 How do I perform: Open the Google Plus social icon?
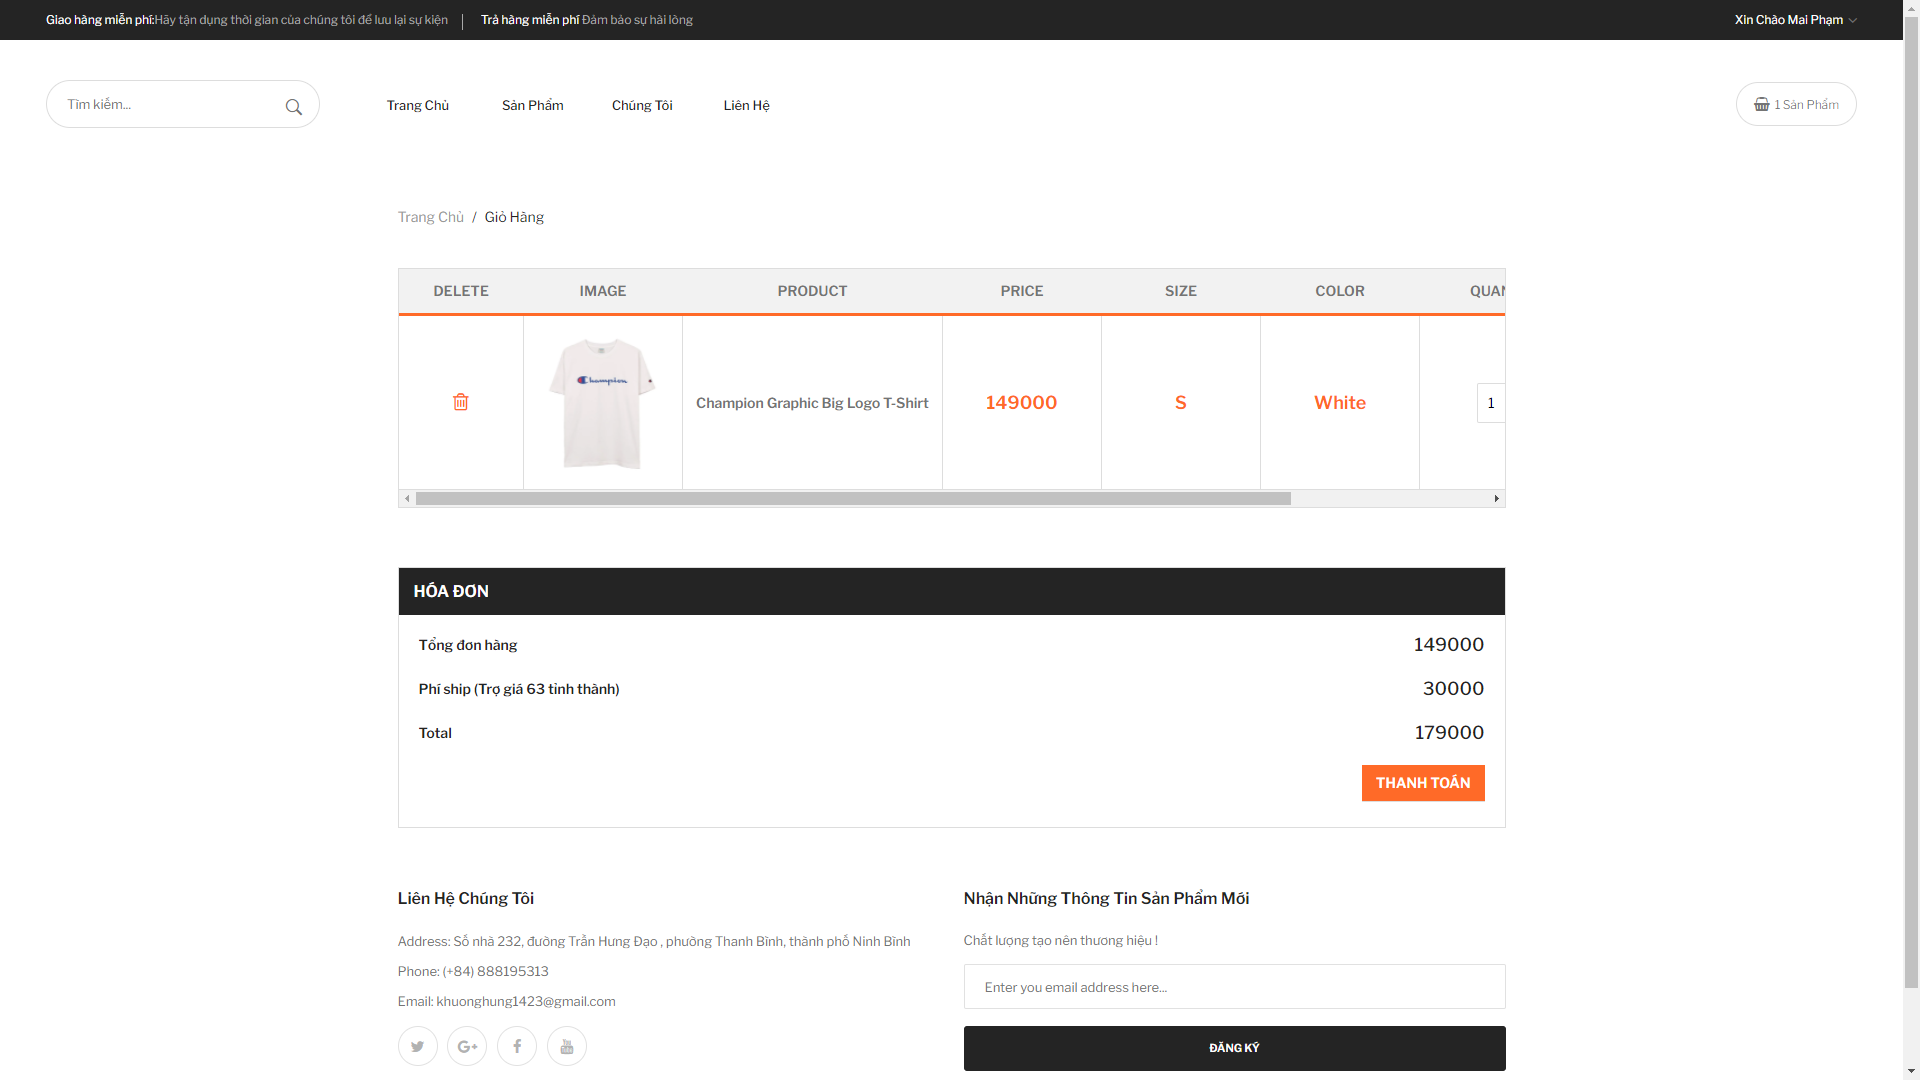pyautogui.click(x=467, y=1046)
